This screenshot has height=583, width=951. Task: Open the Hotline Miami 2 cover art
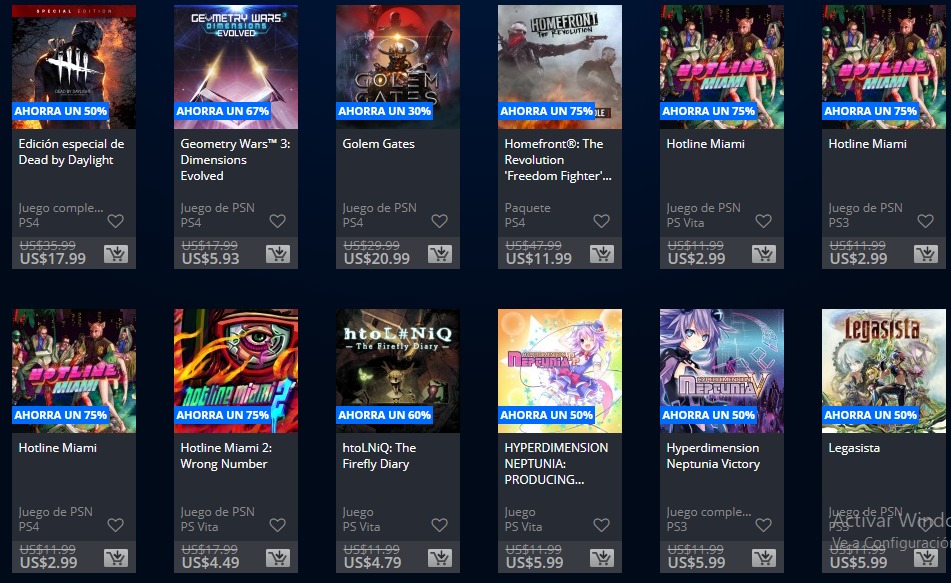[x=236, y=371]
